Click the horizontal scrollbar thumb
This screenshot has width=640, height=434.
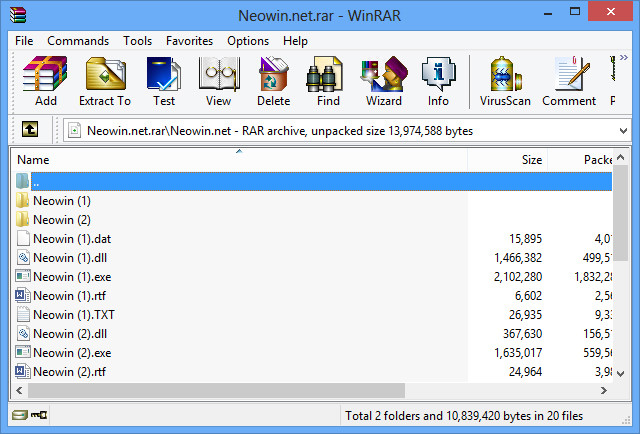216,391
